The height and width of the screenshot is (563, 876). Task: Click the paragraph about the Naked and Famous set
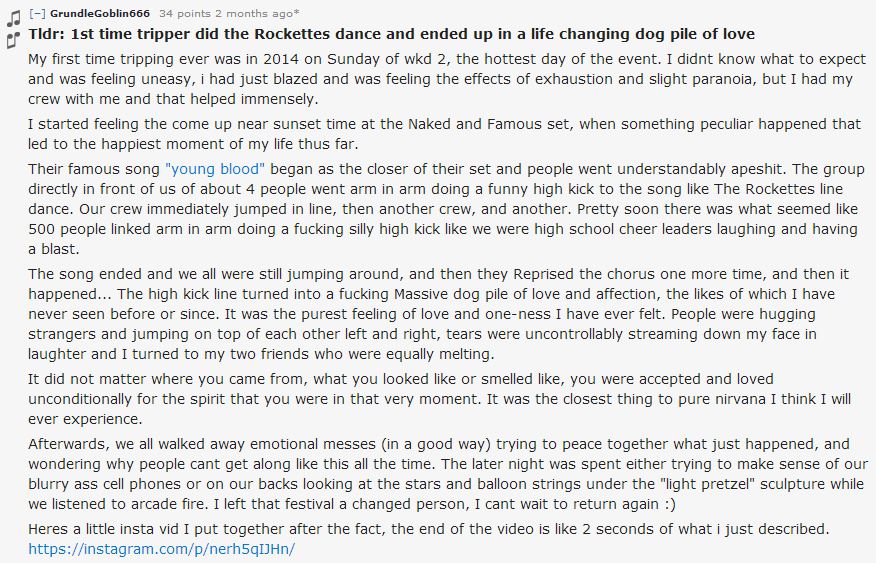(x=445, y=134)
